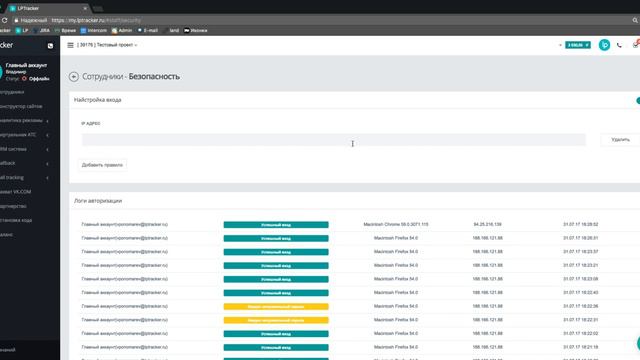Click the Главный аккаунт profile name
Image resolution: width=640 pixels, height=360 pixels.
point(26,65)
